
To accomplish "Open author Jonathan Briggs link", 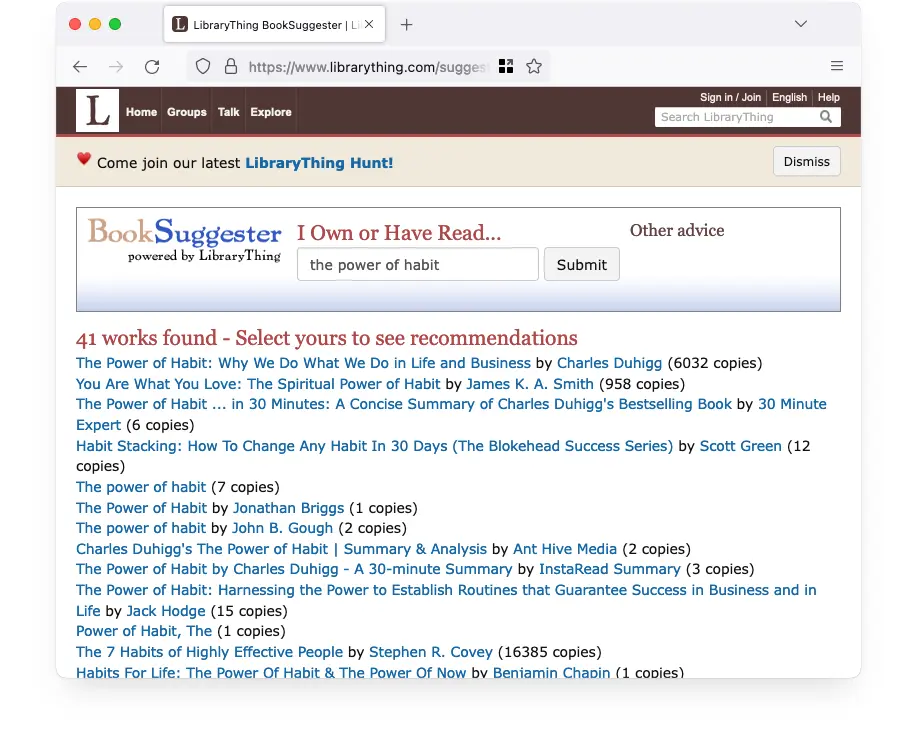I will 288,508.
